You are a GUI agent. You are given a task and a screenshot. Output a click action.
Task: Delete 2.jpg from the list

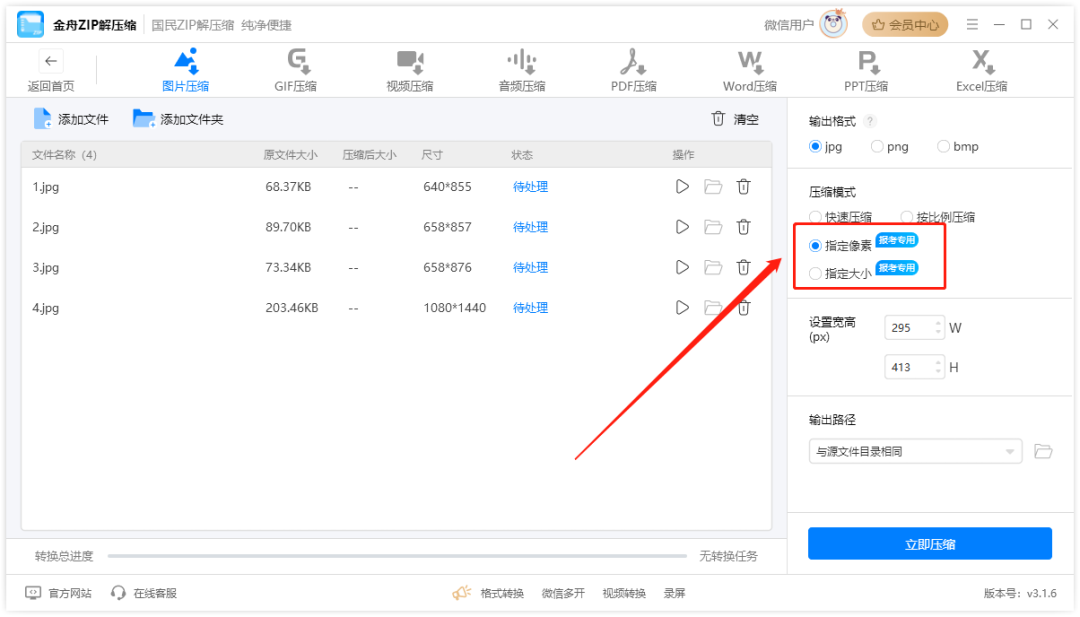click(743, 227)
